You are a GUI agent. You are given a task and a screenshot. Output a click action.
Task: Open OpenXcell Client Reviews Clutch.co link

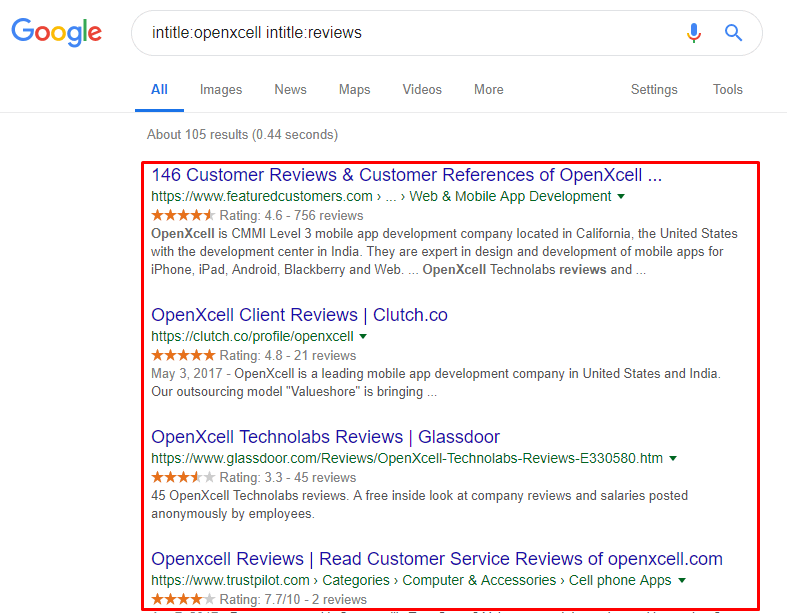point(299,315)
